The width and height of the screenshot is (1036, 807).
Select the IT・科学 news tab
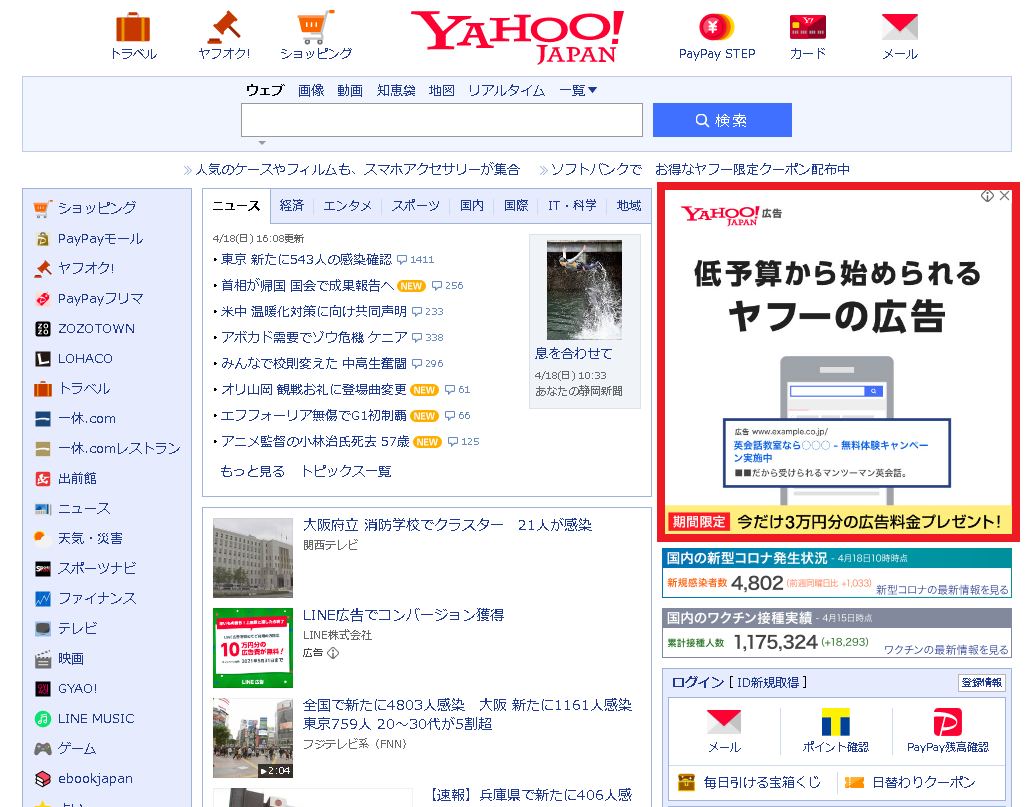click(572, 206)
